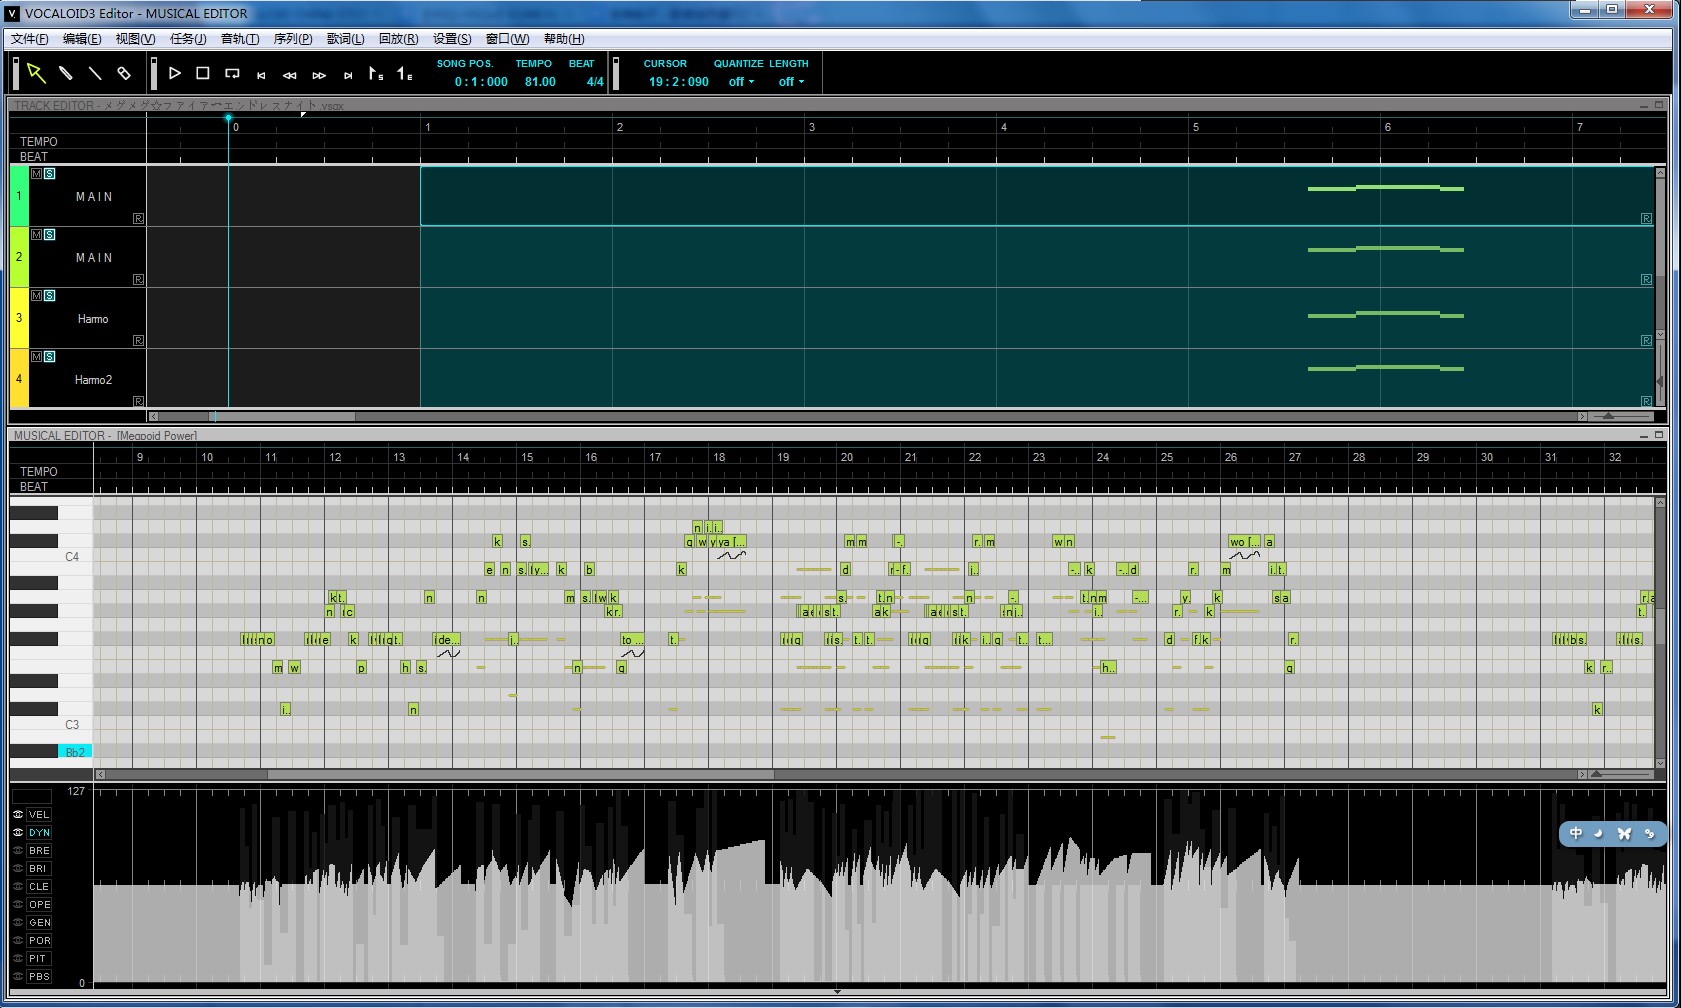Toggle DYN parameter overlay eye
This screenshot has width=1681, height=1008.
(18, 833)
